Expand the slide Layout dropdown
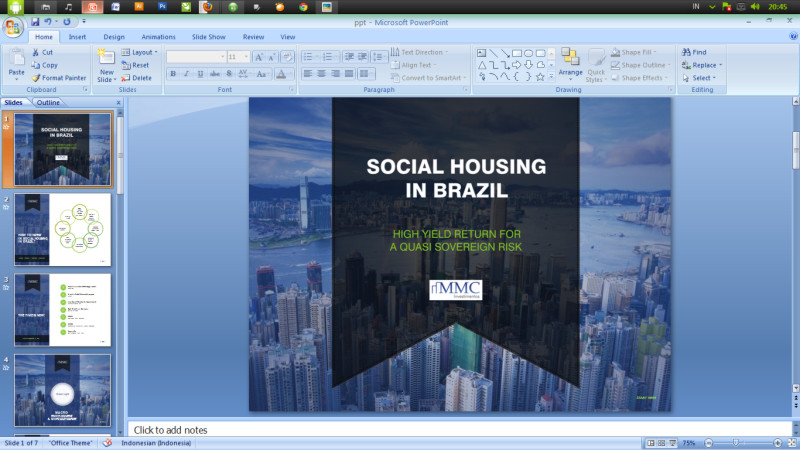800x450 pixels. [142, 52]
